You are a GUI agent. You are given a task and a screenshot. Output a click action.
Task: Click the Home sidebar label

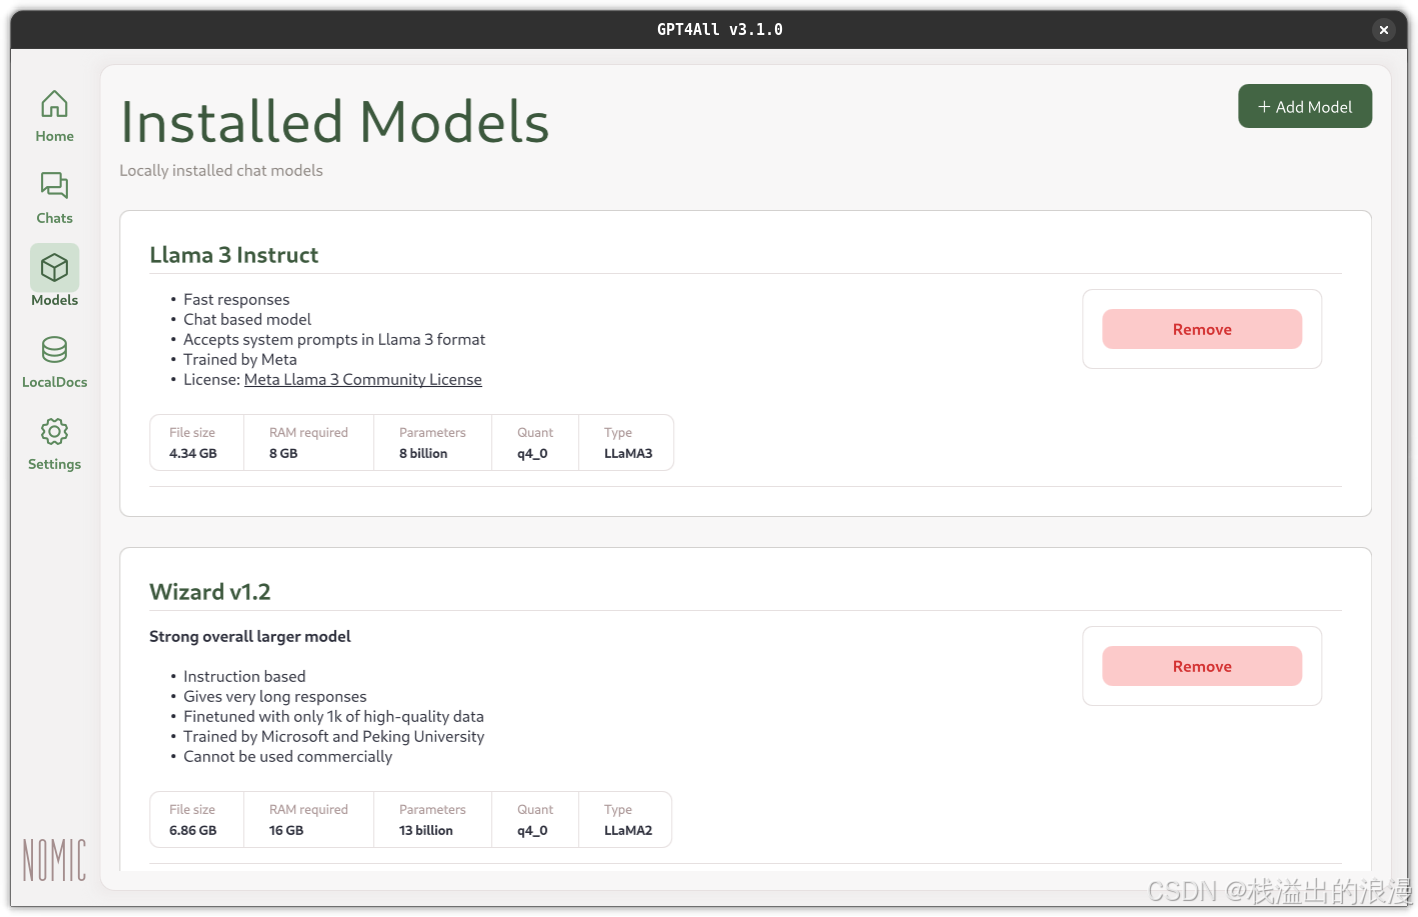tap(54, 136)
